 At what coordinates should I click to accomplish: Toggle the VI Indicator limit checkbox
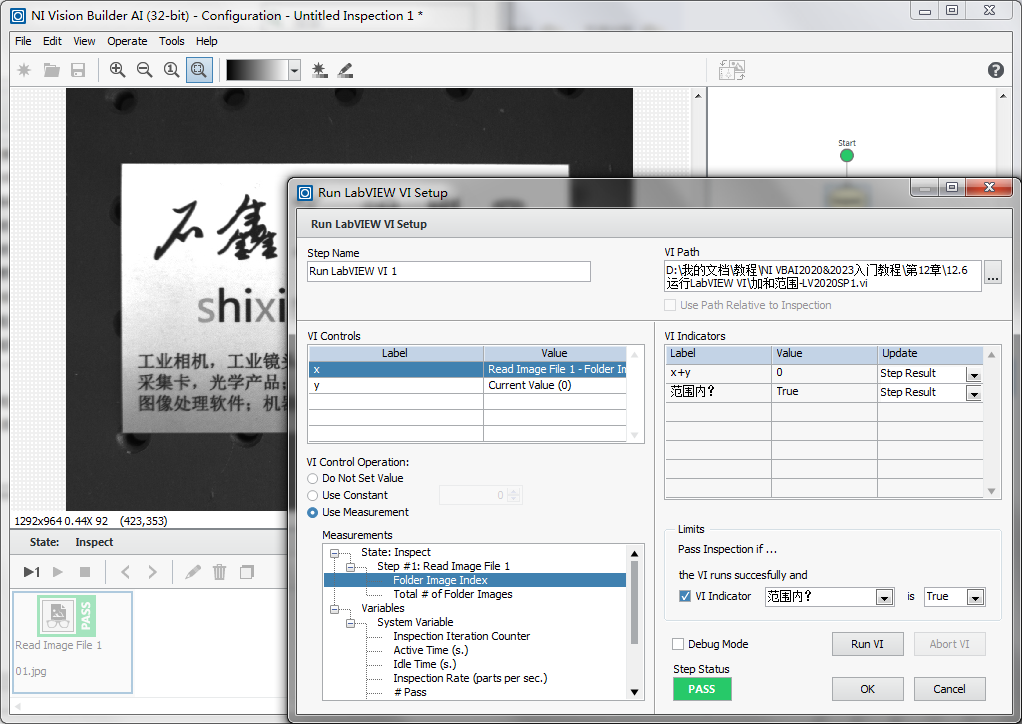point(685,596)
